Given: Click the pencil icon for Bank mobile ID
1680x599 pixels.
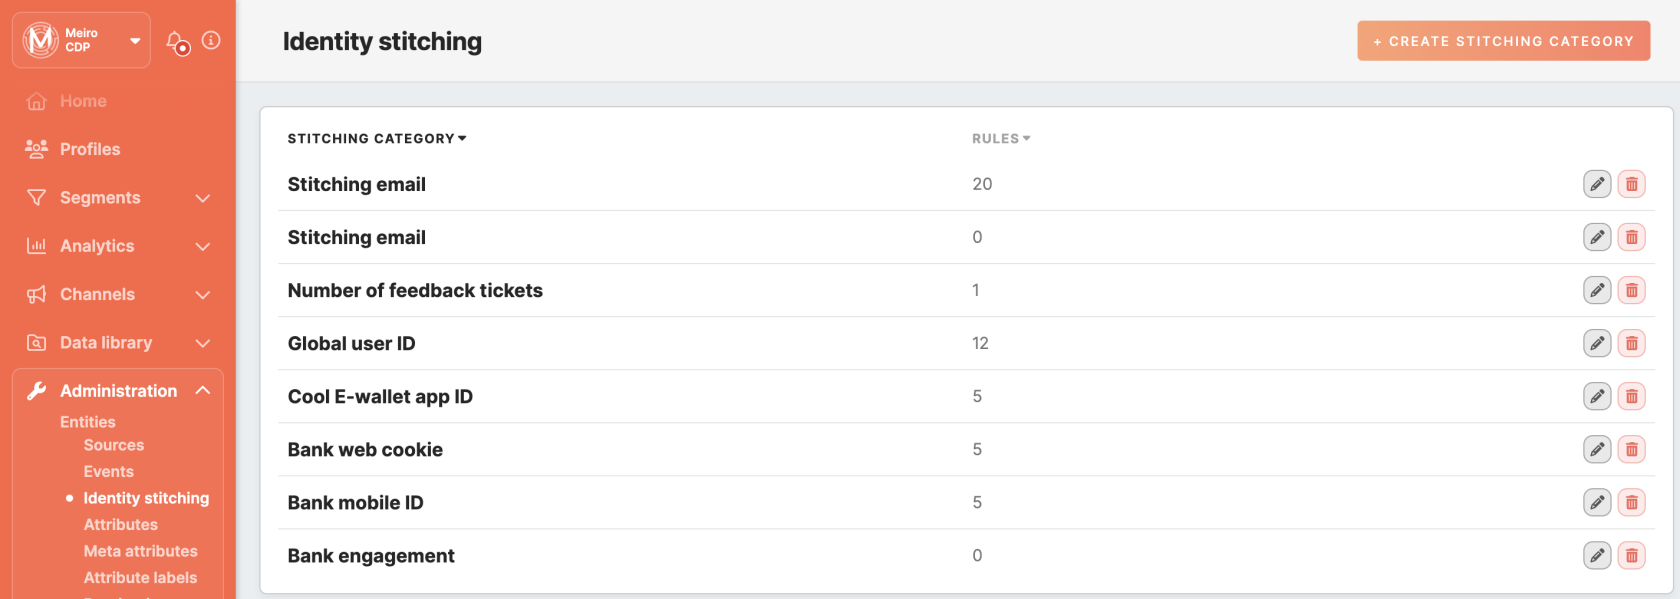Looking at the screenshot, I should click(x=1597, y=502).
